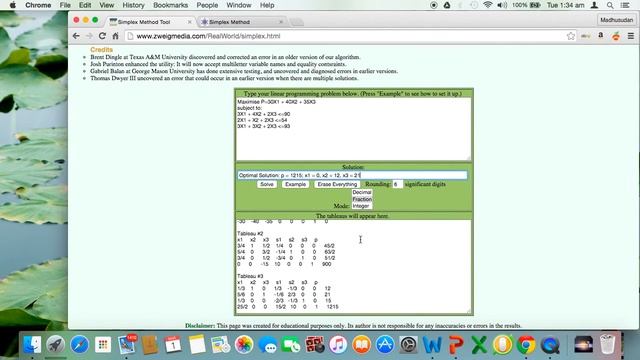
Task: Click inside the tableaus output textarea
Action: 353,267
